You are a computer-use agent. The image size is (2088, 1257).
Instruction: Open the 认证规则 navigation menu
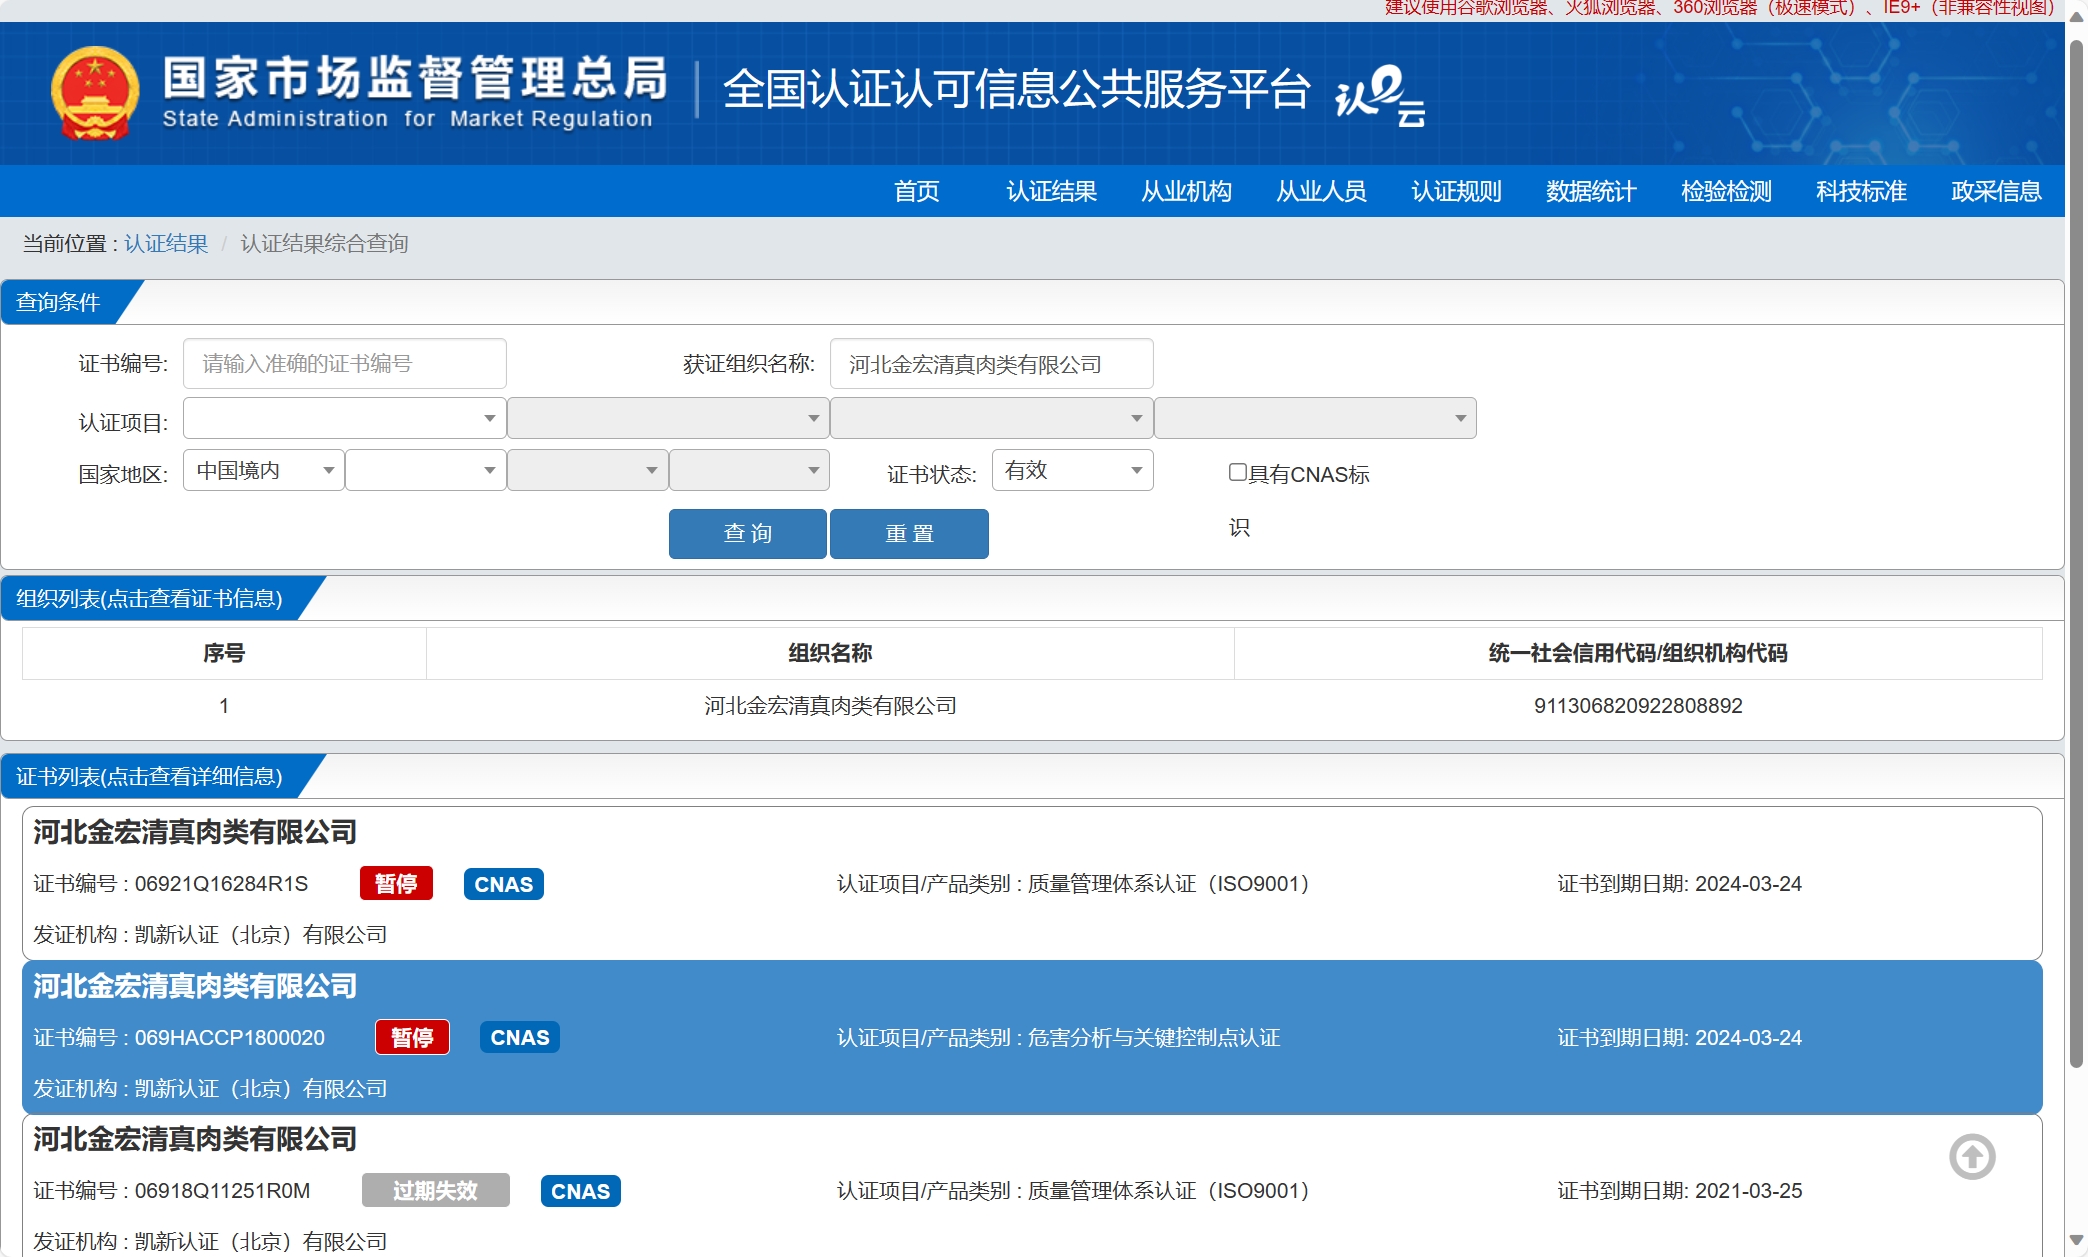tap(1457, 191)
